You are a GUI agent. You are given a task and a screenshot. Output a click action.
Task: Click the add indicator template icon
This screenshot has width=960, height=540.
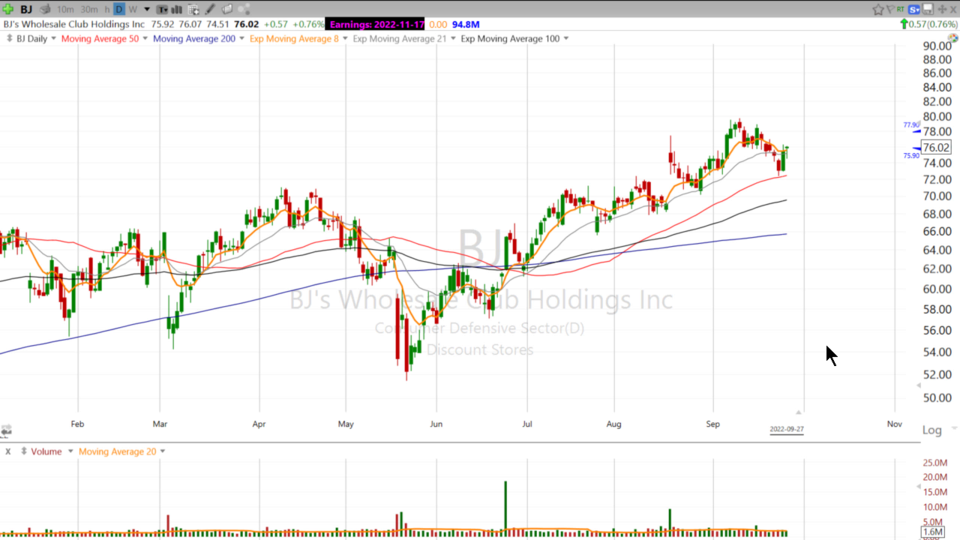[193, 9]
